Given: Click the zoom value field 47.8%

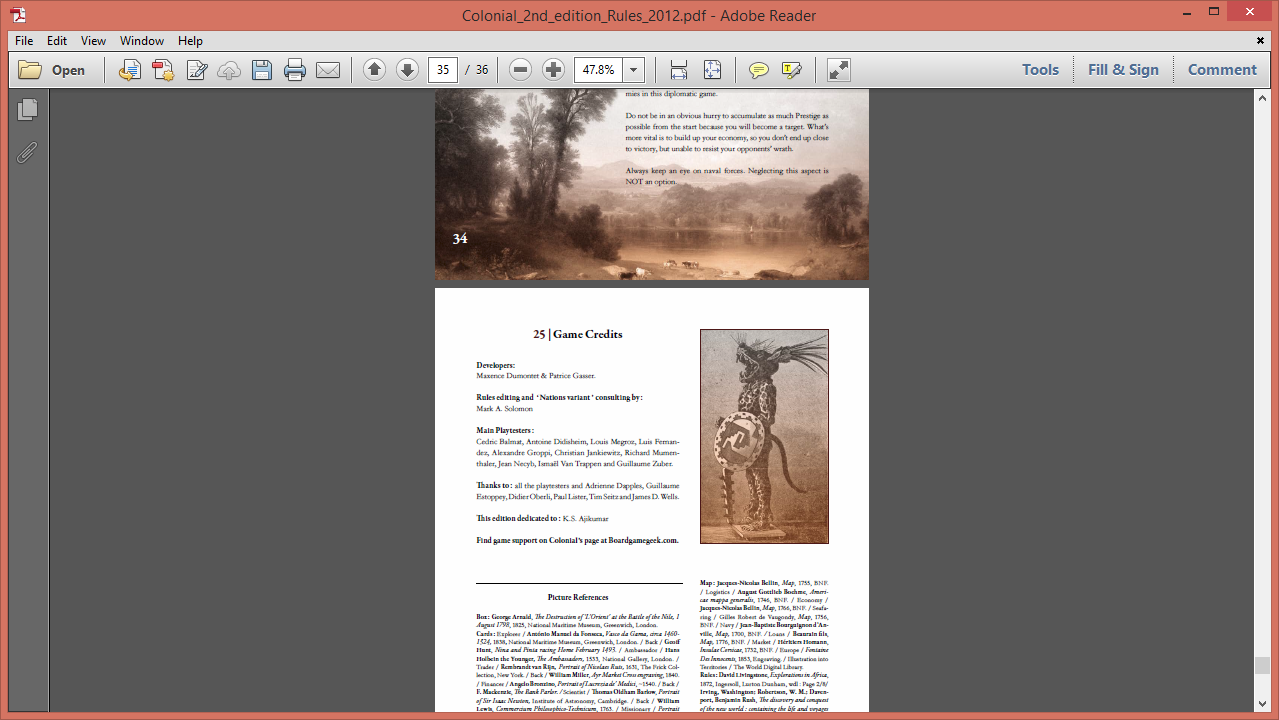Looking at the screenshot, I should 598,70.
